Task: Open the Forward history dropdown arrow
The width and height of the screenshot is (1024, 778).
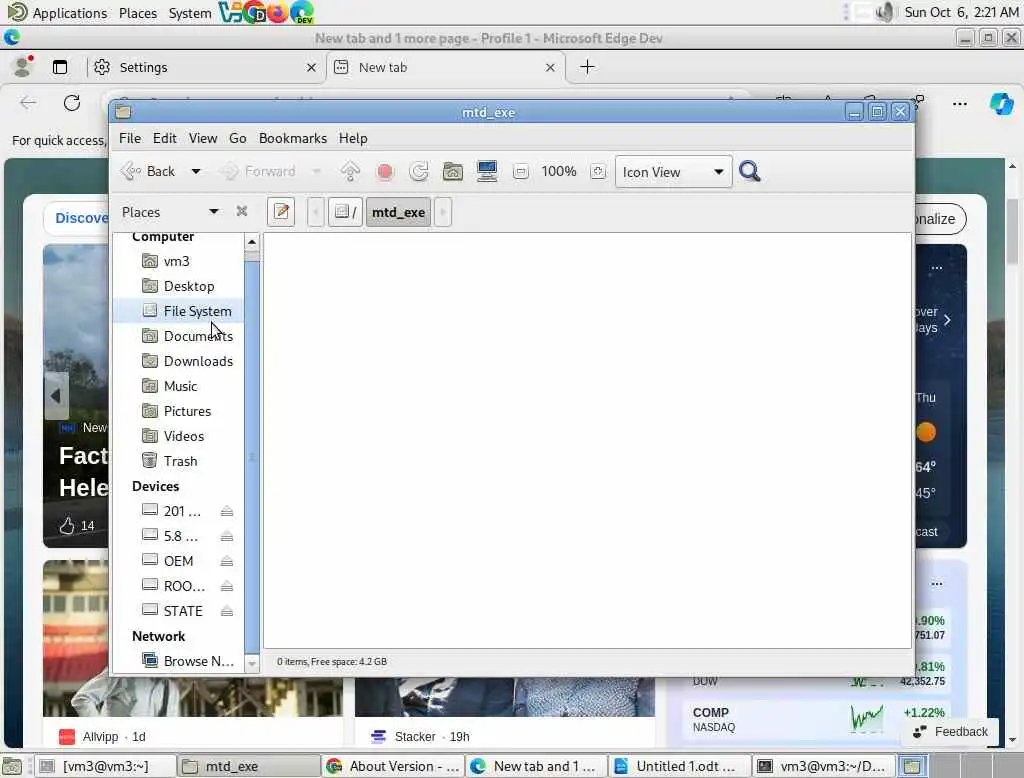Action: tap(317, 172)
